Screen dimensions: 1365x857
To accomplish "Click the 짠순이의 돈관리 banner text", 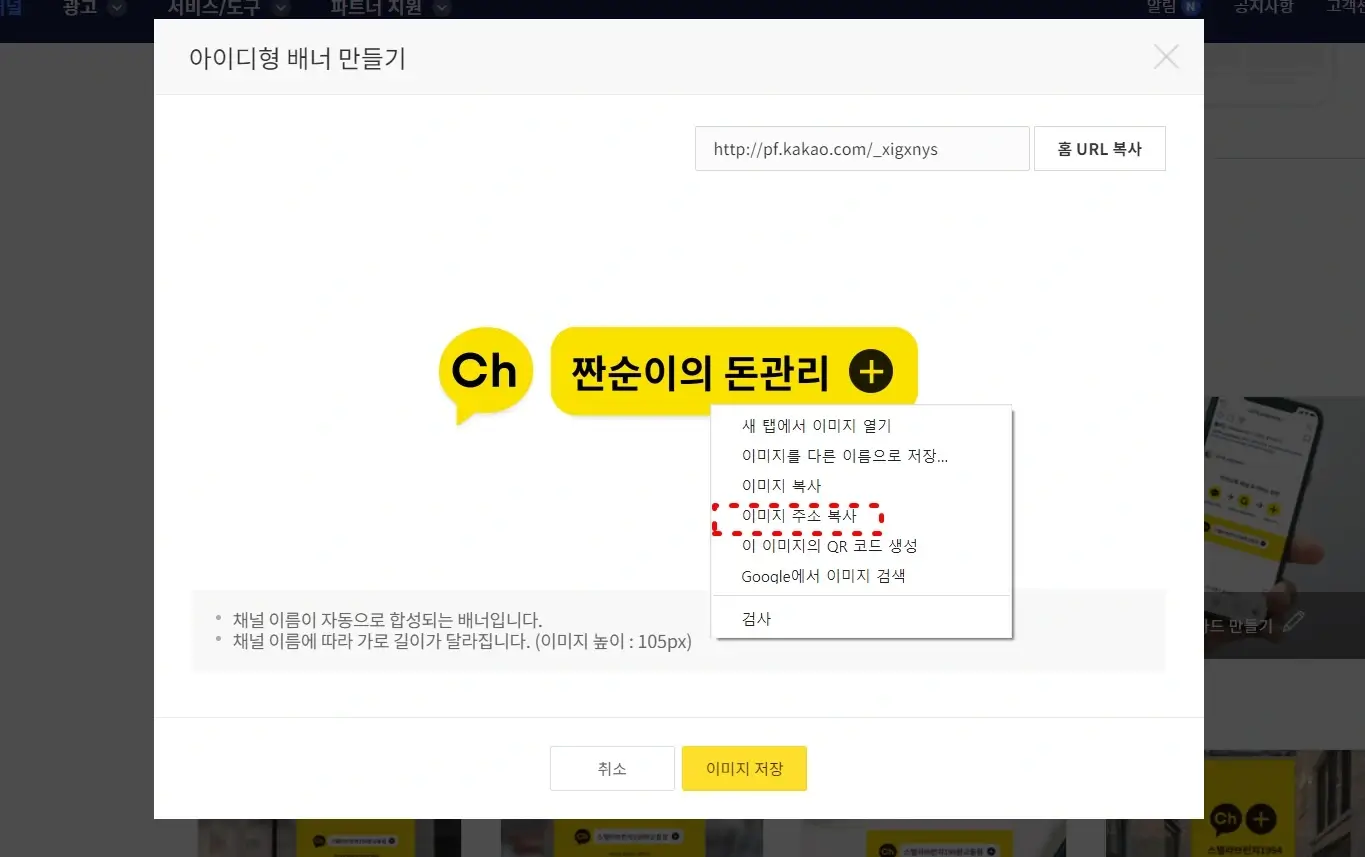I will (700, 373).
